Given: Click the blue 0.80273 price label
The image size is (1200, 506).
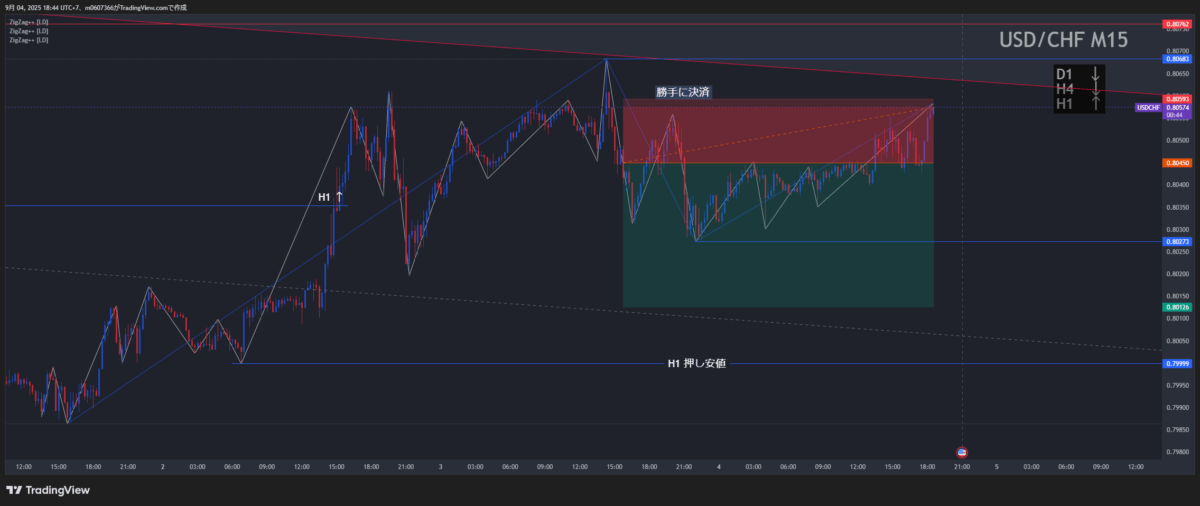Looking at the screenshot, I should (x=1175, y=241).
